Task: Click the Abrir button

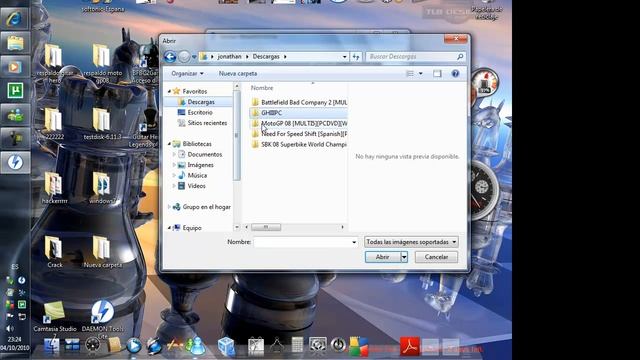Action: 382,257
